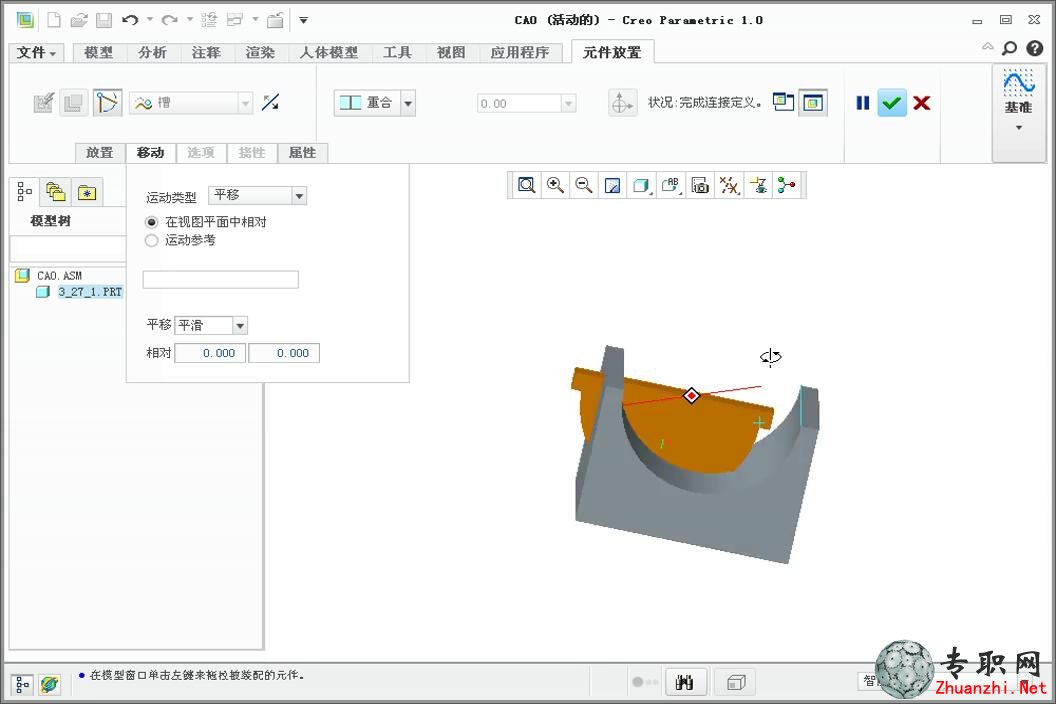Switch to the 视图 ribbon tab

[x=451, y=53]
